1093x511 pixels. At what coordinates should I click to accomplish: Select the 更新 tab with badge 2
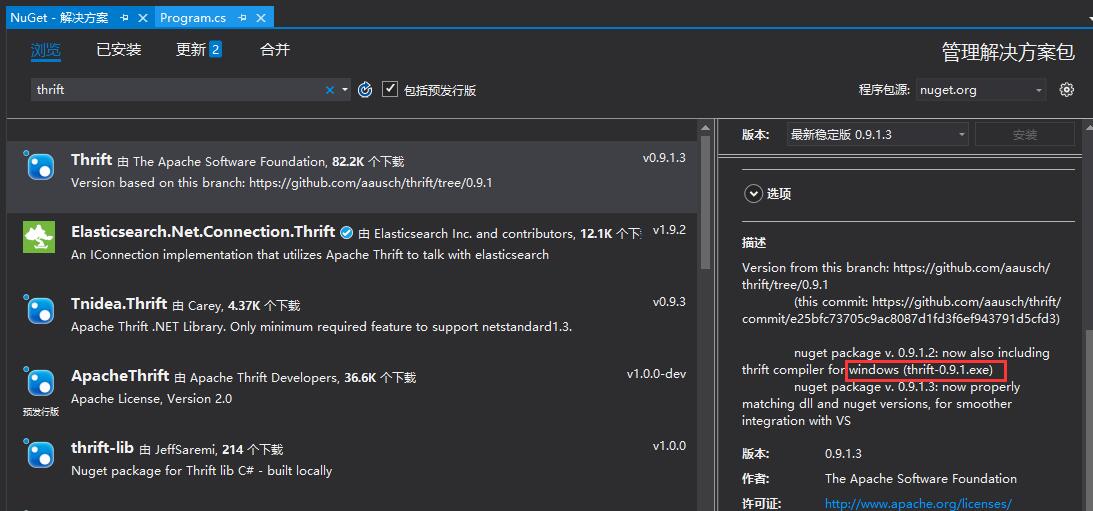point(199,50)
